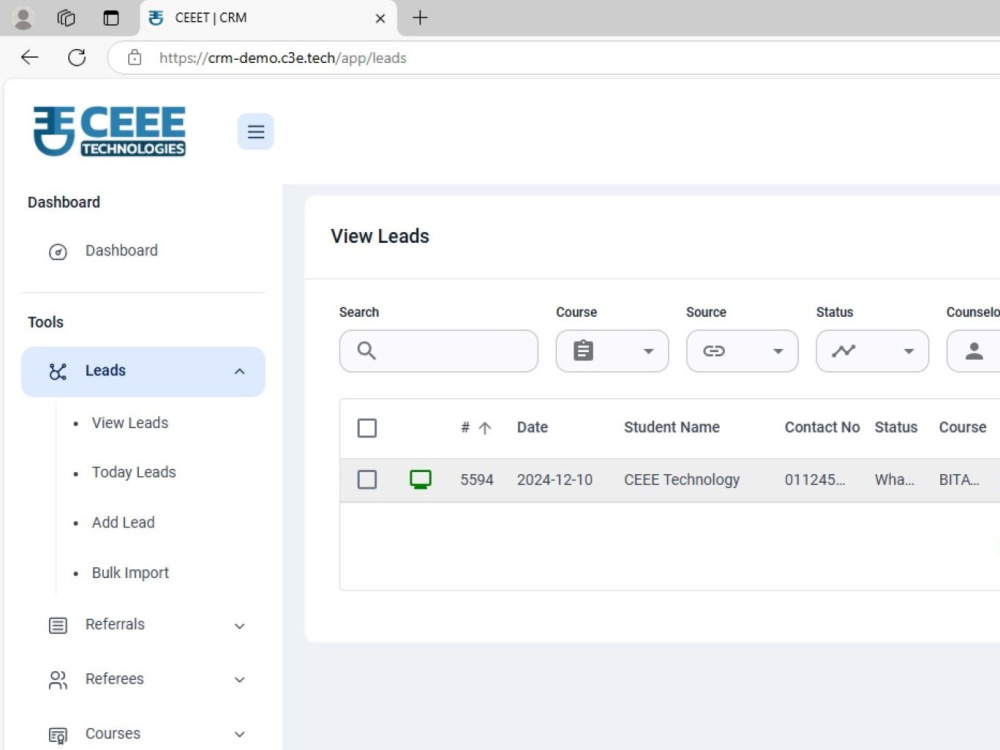Click the Status column header in table
The width and height of the screenshot is (1000, 750).
[x=896, y=427]
